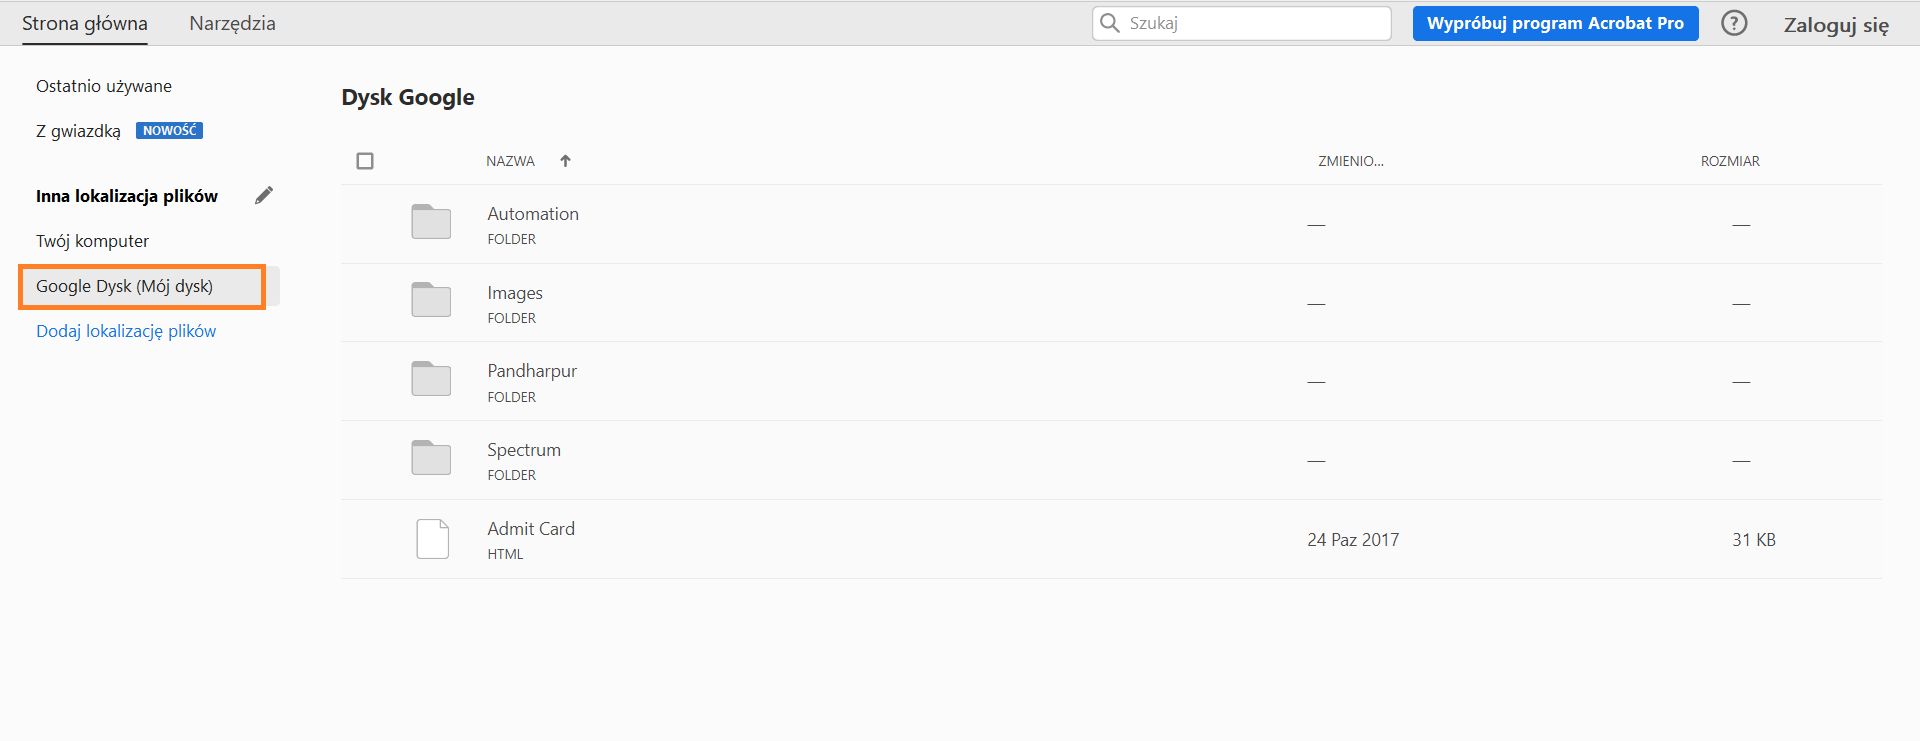
Task: Open the Pandharpur folder icon
Action: (430, 379)
